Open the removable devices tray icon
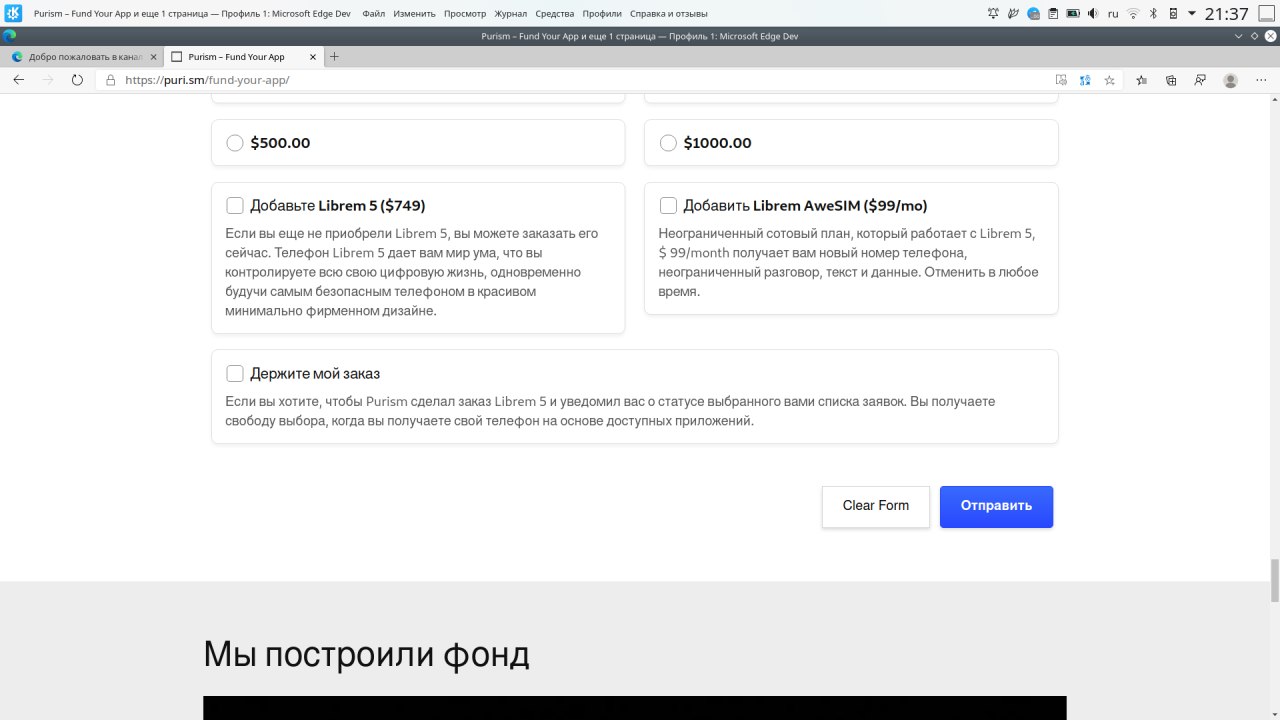 click(x=1173, y=14)
